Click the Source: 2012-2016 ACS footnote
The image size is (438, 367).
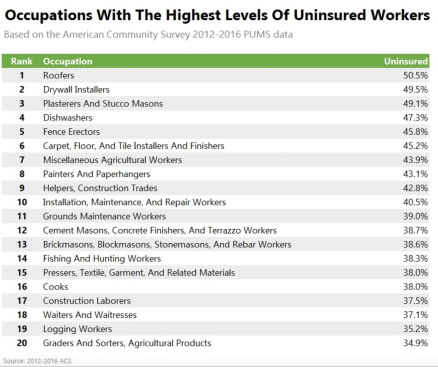pos(37,361)
